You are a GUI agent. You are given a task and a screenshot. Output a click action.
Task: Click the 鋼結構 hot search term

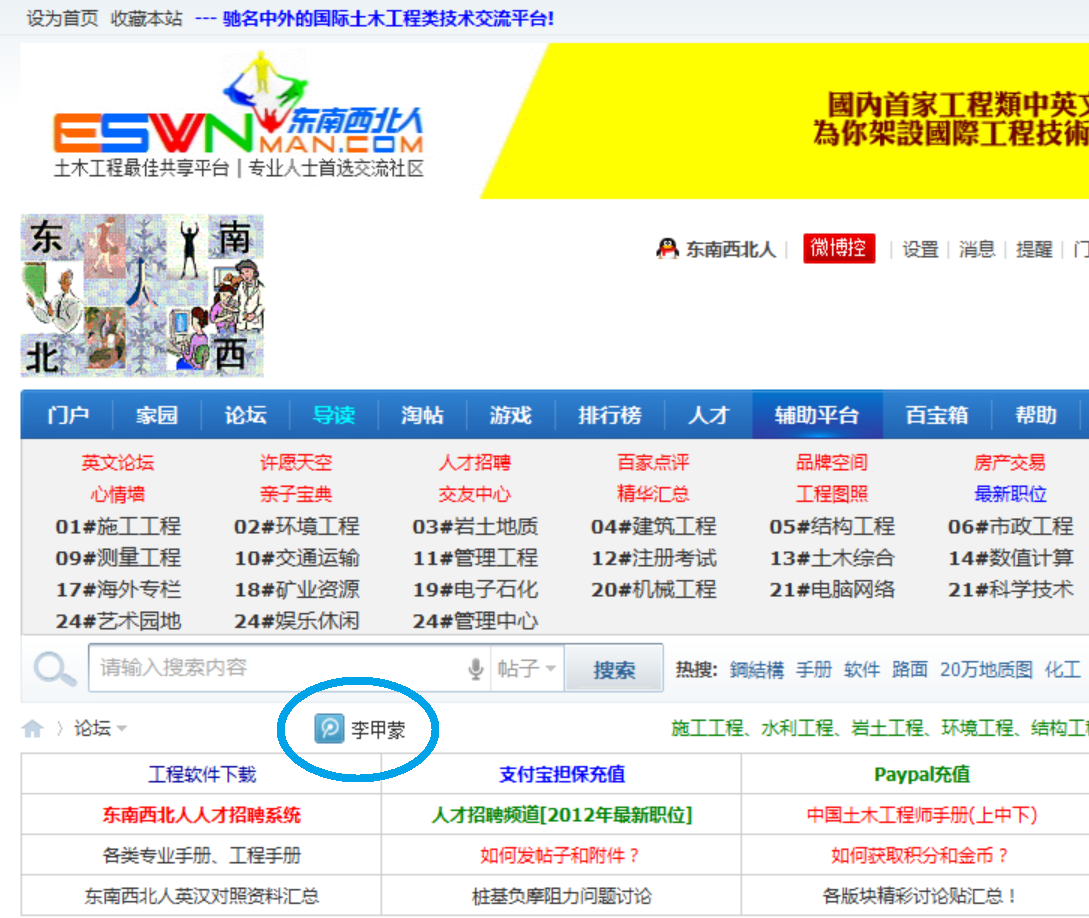756,669
